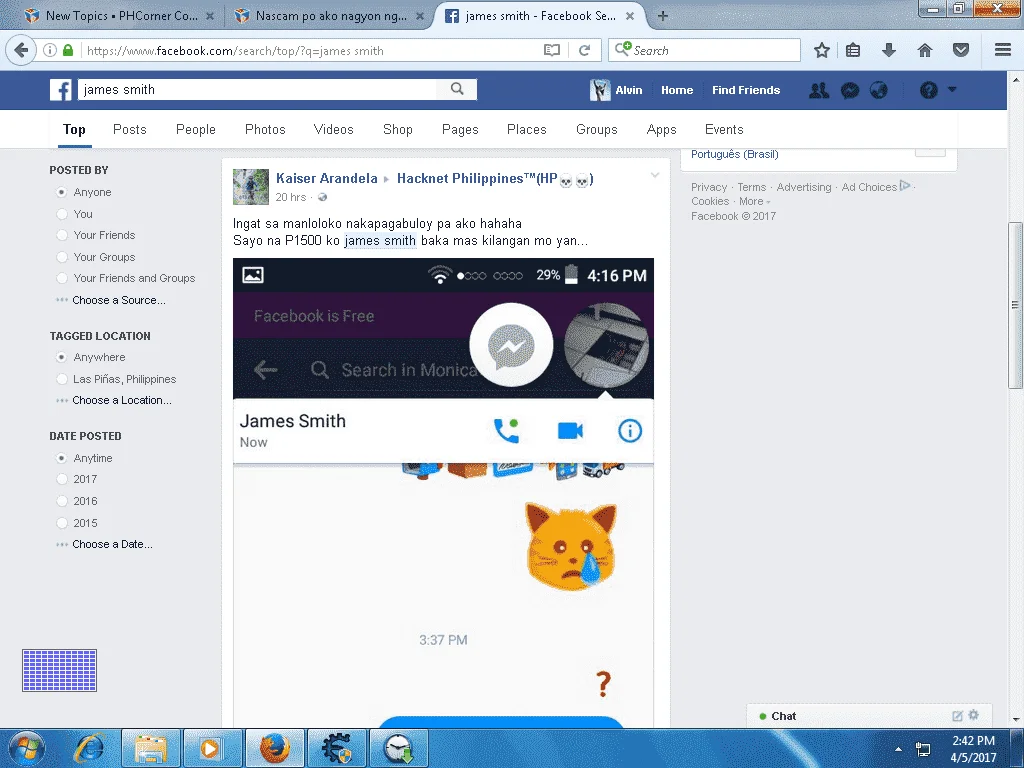This screenshot has height=768, width=1024.
Task: Open the Pocket icon in toolbar
Action: (961, 50)
